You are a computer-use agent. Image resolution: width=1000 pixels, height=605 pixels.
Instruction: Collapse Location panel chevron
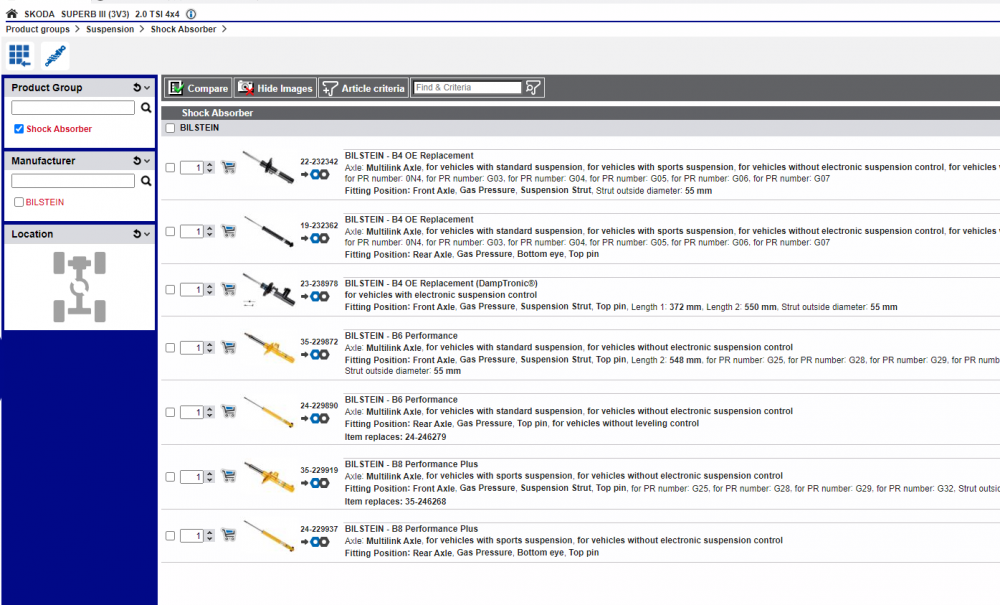(x=147, y=235)
